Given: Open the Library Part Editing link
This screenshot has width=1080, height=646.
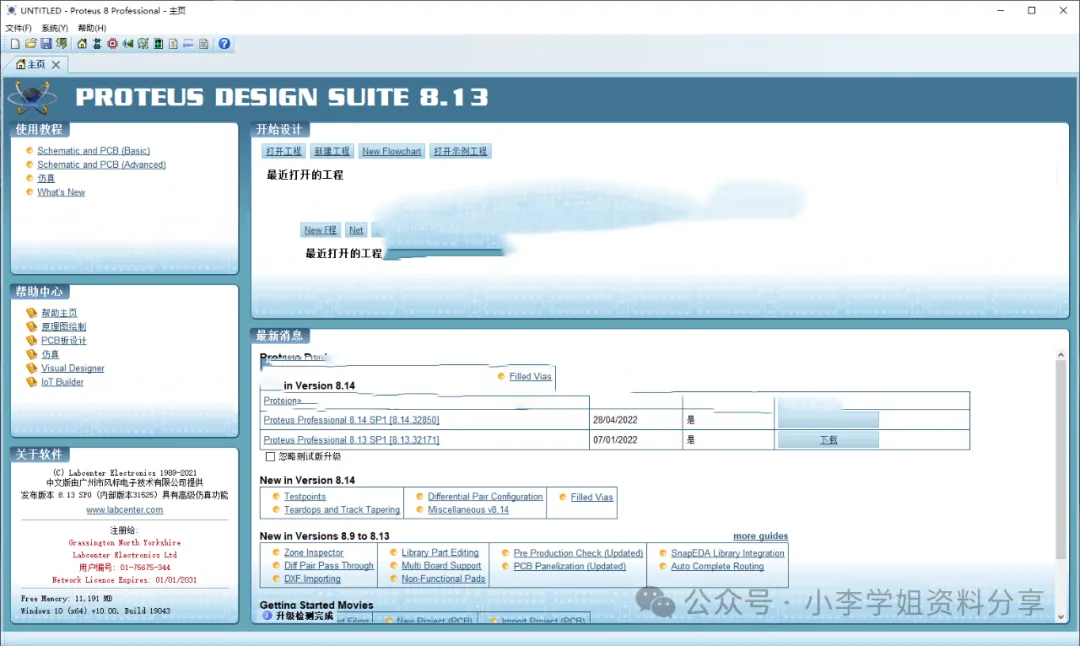Looking at the screenshot, I should tap(439, 552).
